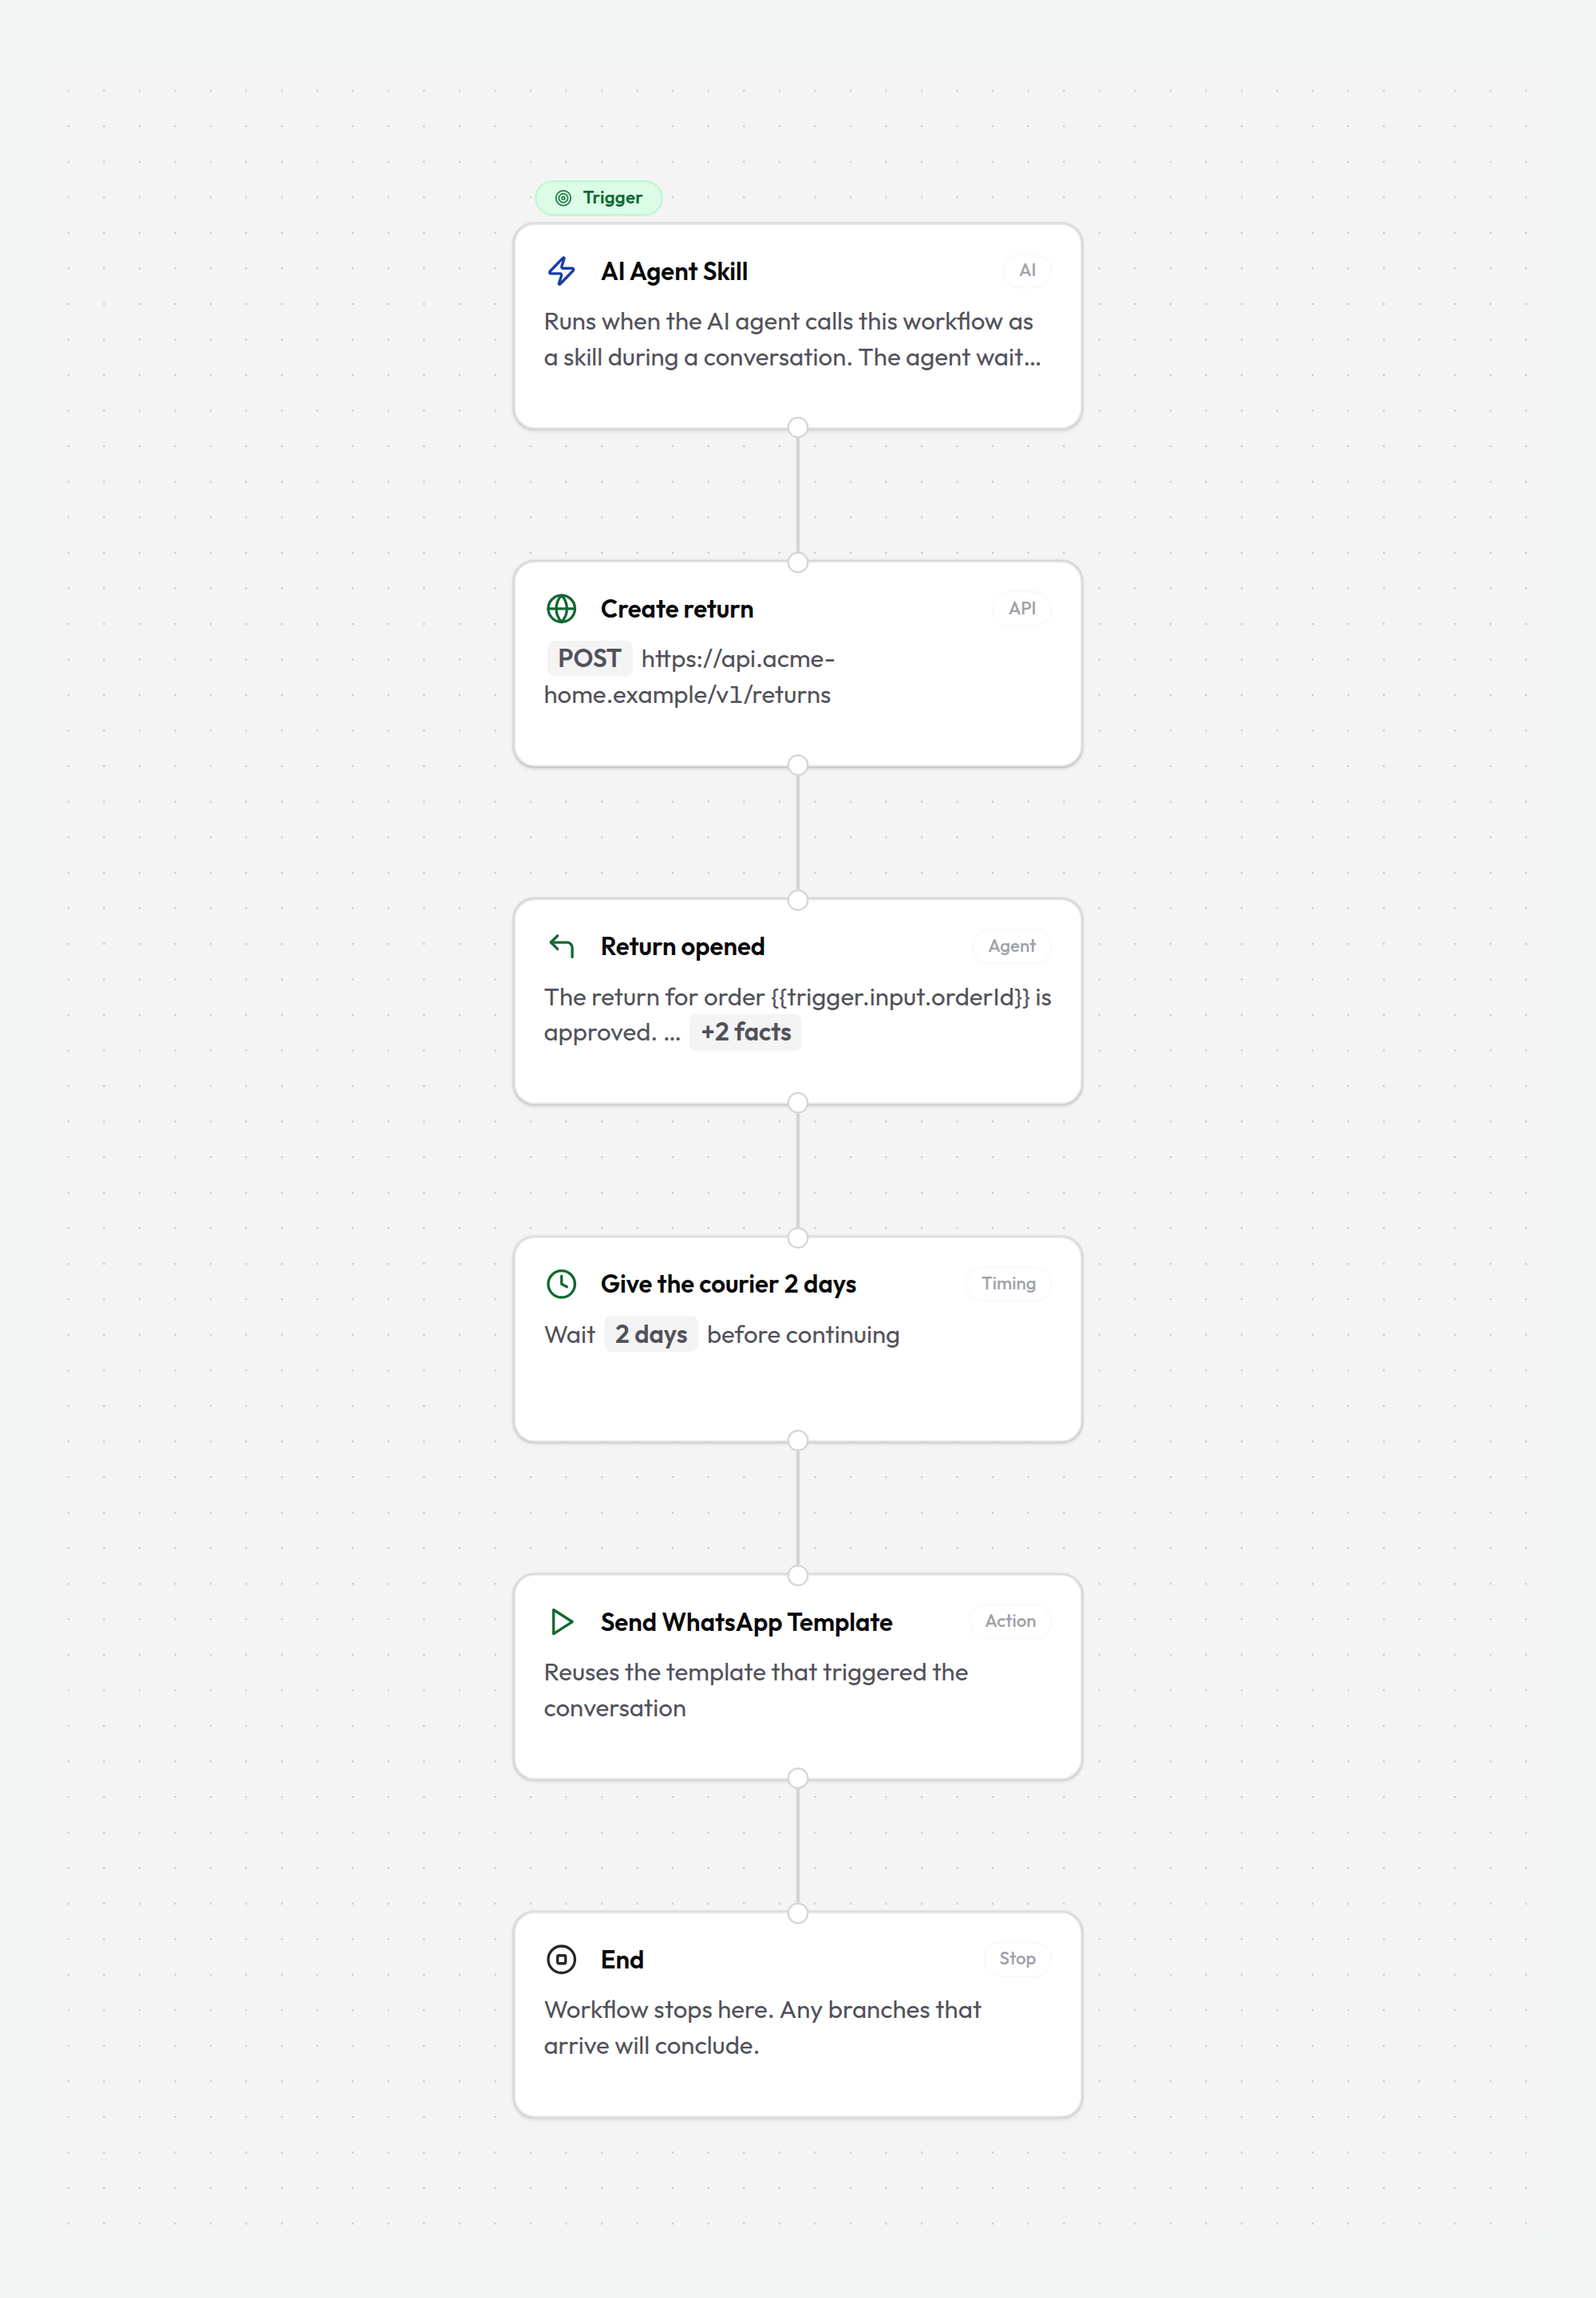Click the Agent tag on Return opened
Viewport: 1596px width, 2298px height.
1011,946
